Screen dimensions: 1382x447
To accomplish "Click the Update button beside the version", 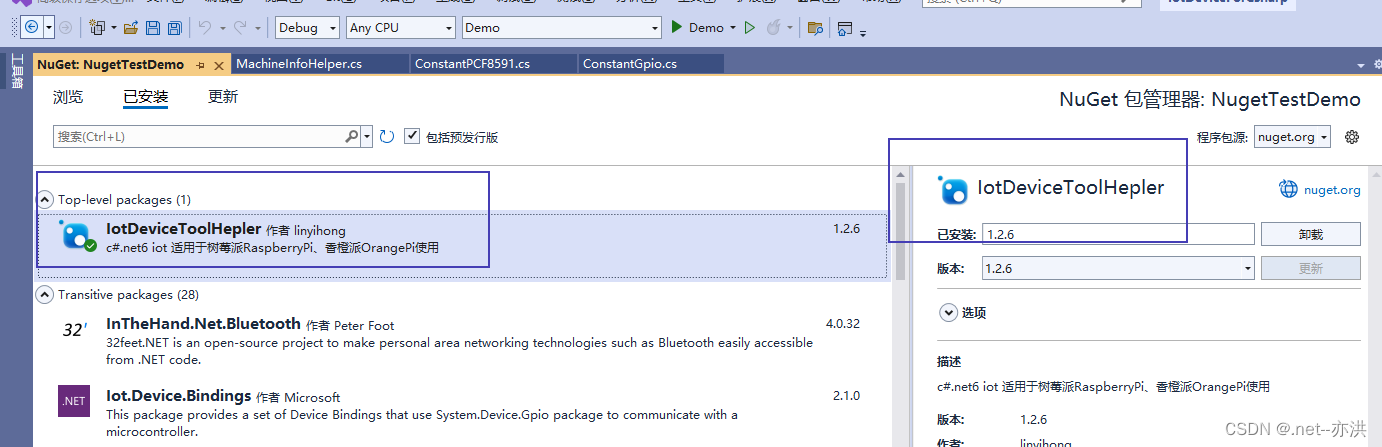I will [1310, 268].
